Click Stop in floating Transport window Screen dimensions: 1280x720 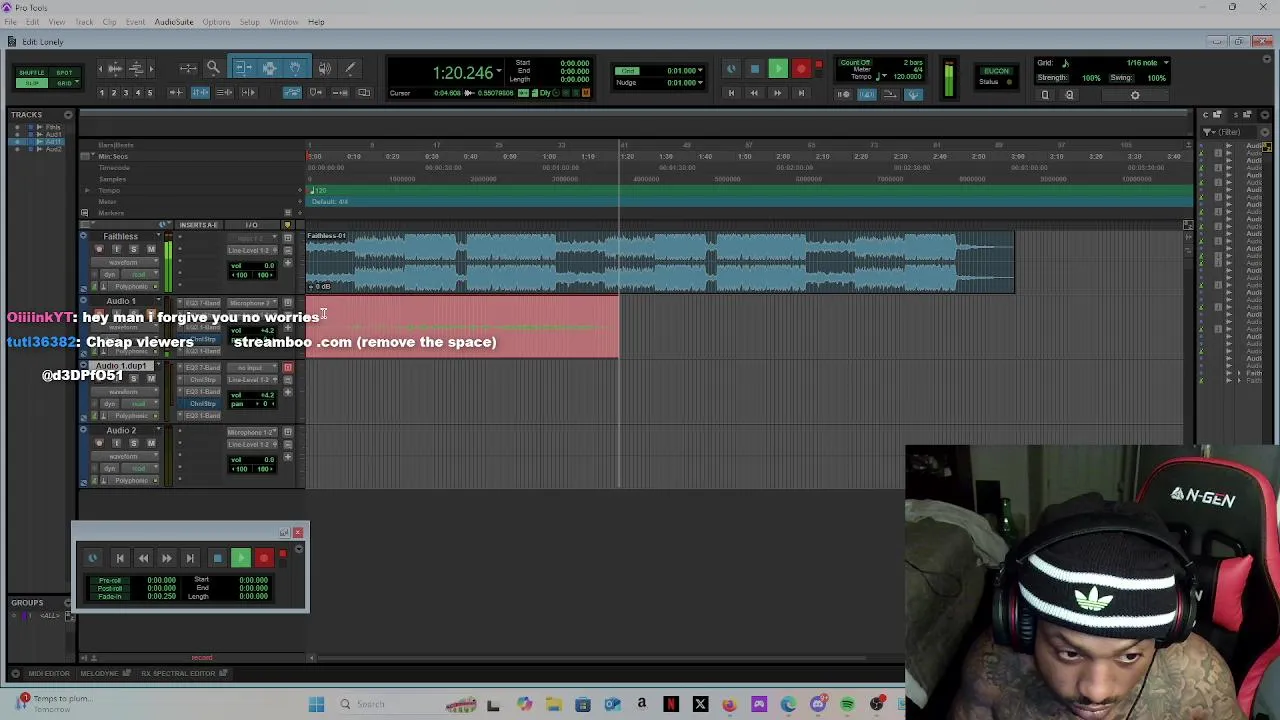coord(217,558)
